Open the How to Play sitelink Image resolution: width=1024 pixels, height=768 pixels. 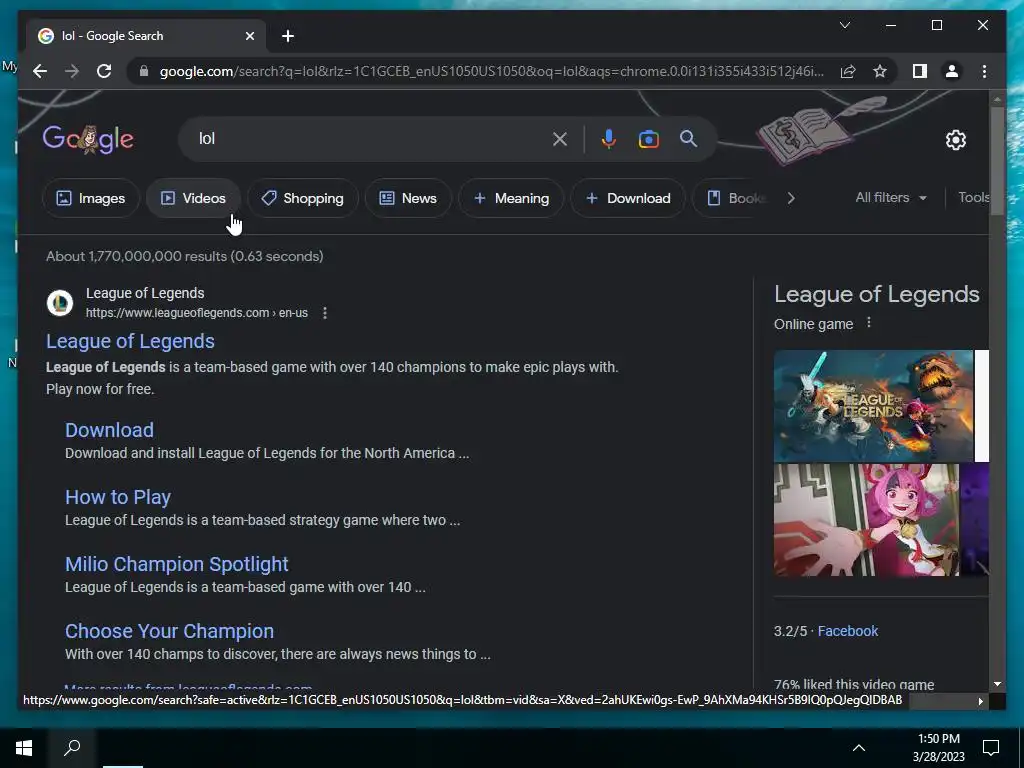(118, 497)
